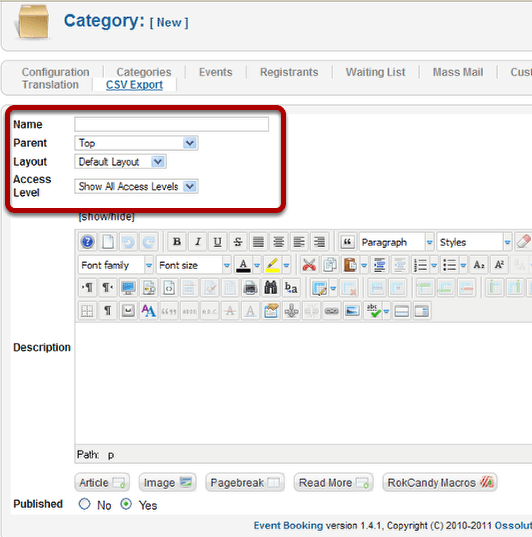
Task: Open the CSV Export tab
Action: 134,85
